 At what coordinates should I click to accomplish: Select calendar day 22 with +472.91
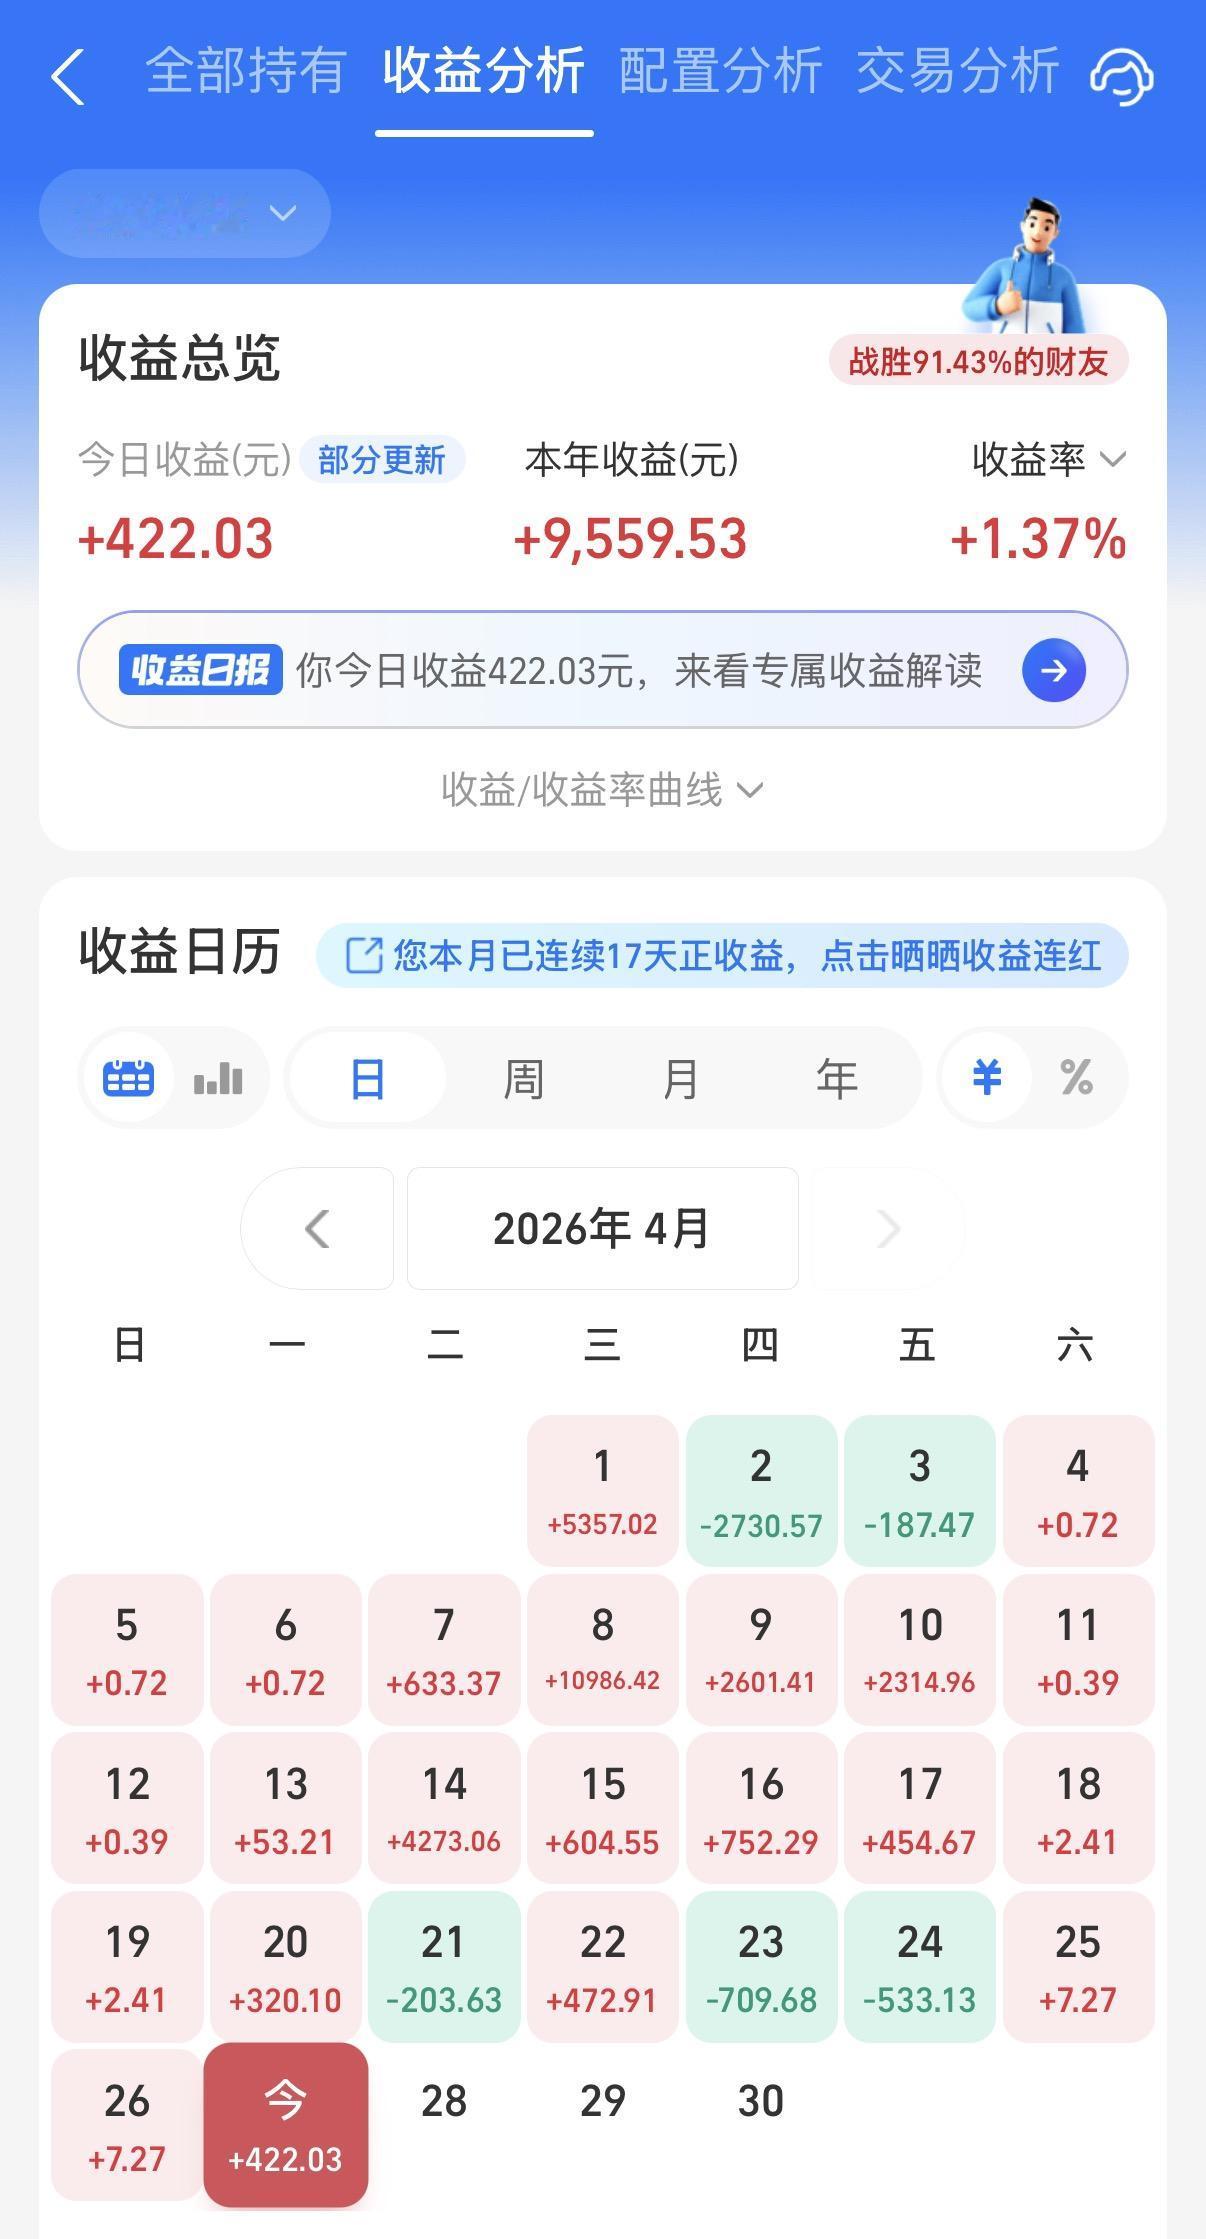tap(603, 1966)
